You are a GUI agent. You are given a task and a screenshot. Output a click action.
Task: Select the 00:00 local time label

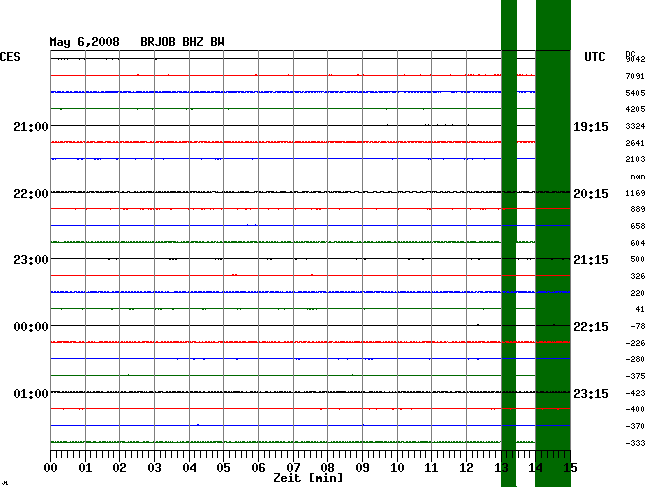coord(31,327)
